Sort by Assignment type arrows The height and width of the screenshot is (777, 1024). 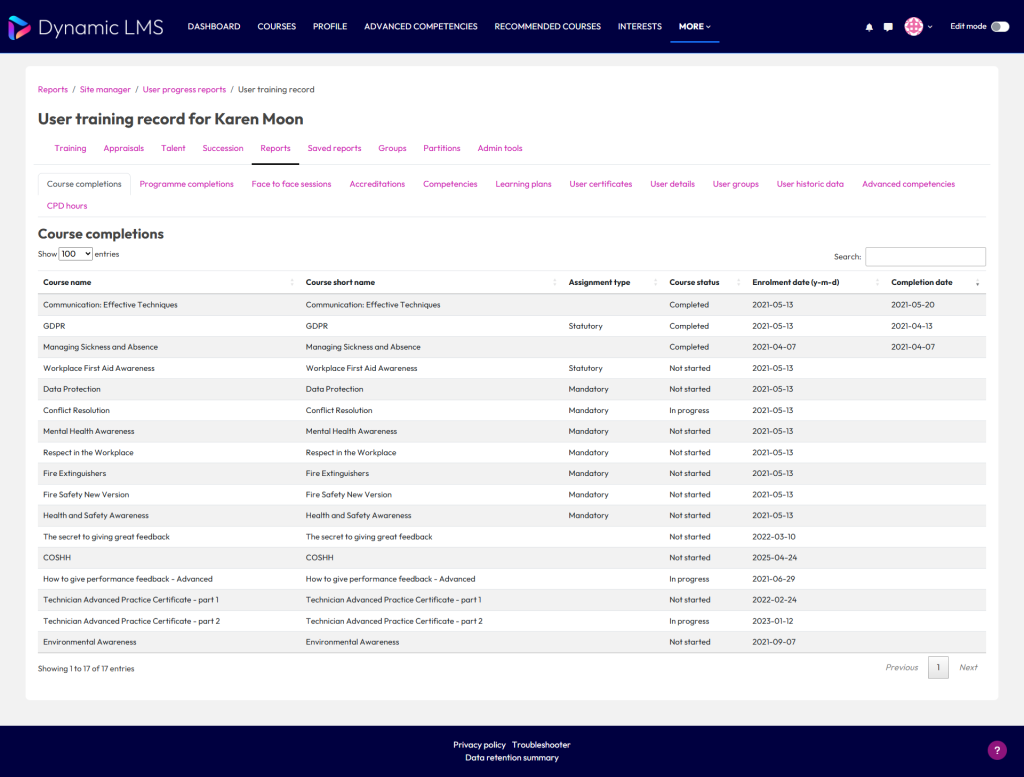pos(655,282)
